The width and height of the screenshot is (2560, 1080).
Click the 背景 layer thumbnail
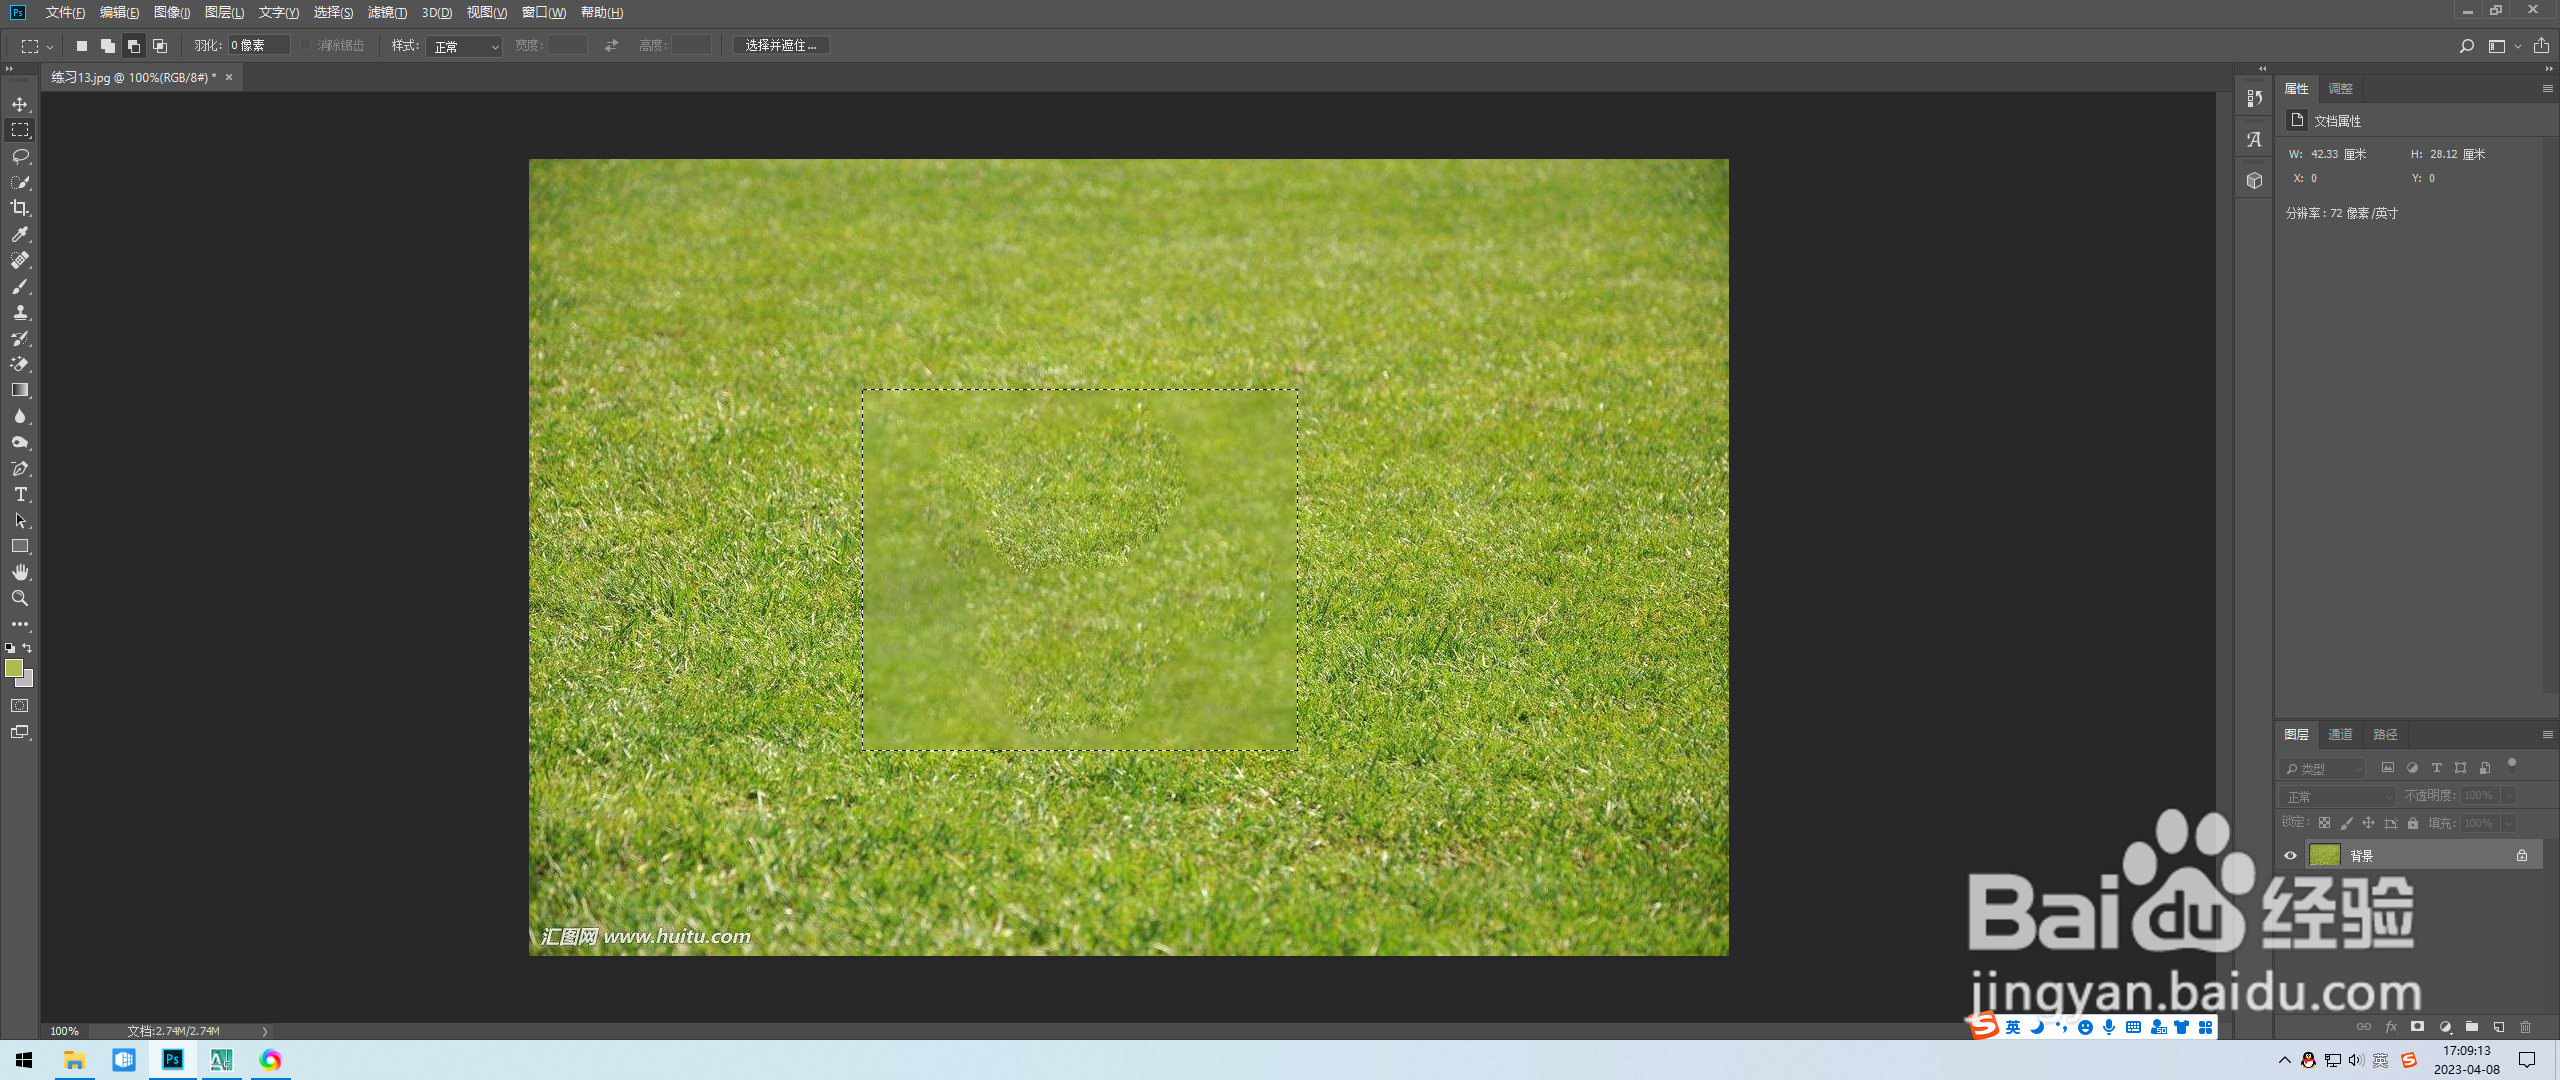2325,856
